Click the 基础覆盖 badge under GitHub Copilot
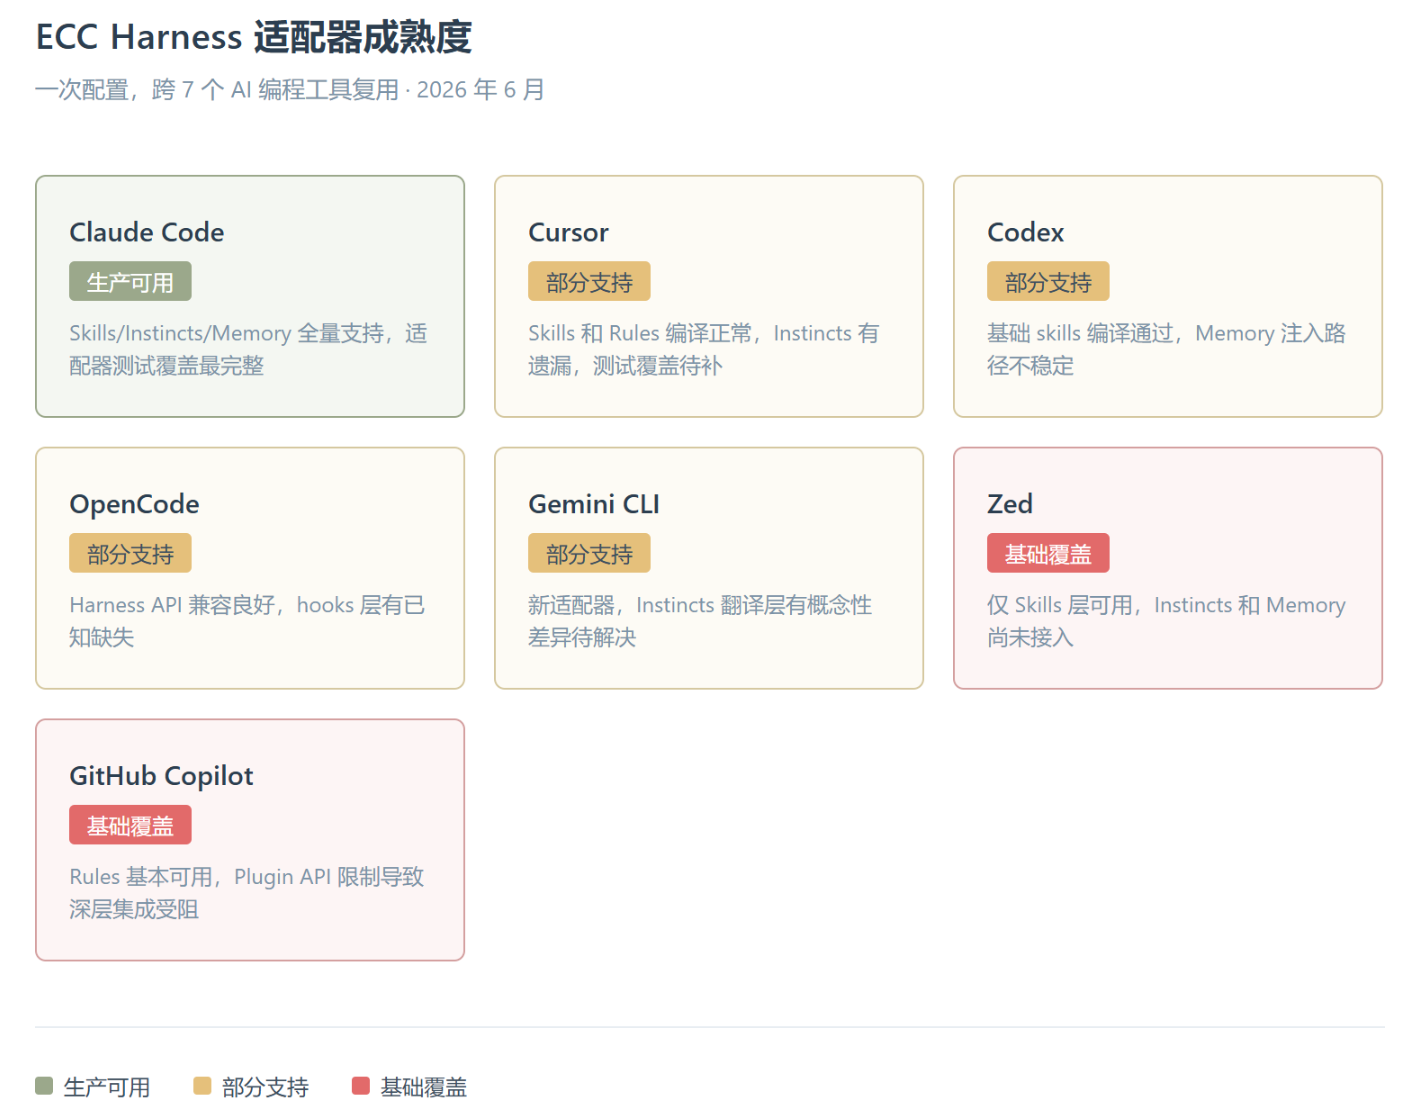This screenshot has width=1416, height=1118. pos(130,826)
